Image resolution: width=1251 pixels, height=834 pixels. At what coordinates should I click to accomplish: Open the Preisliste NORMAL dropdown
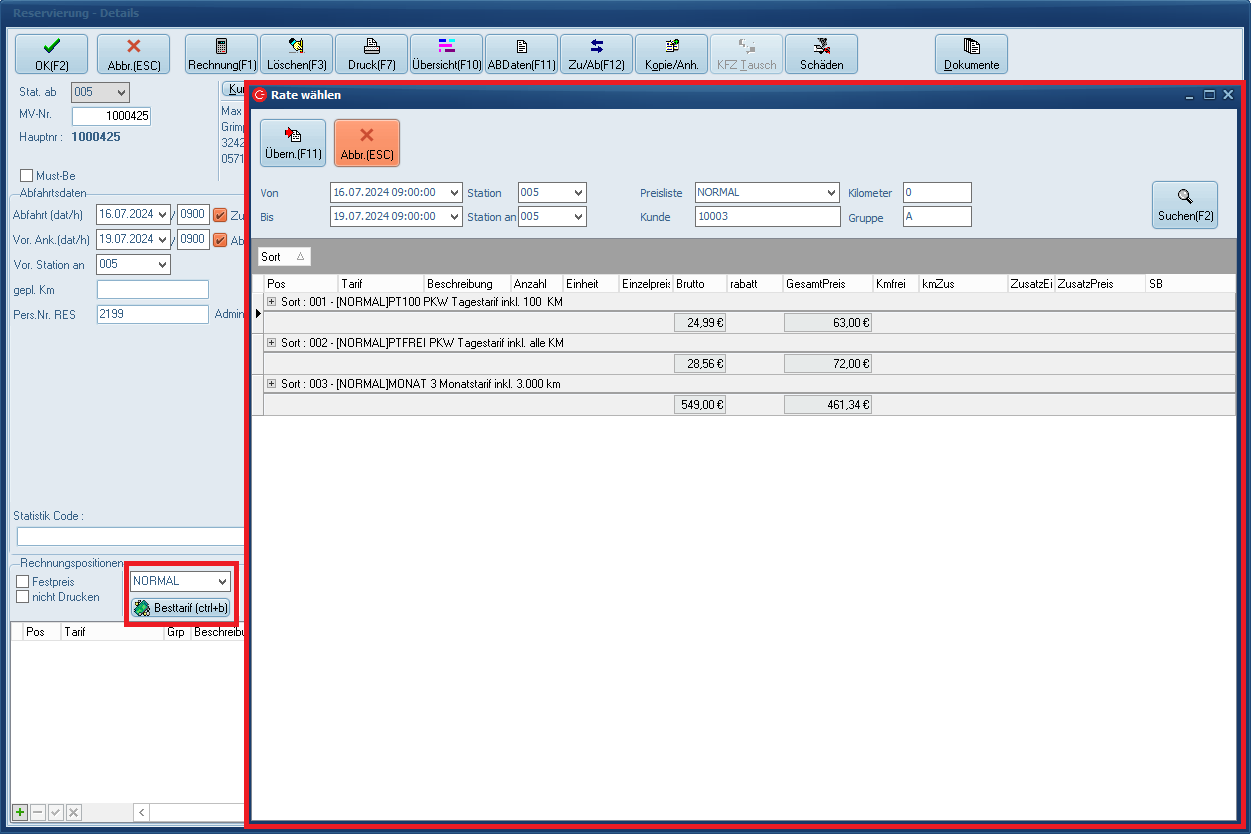831,192
